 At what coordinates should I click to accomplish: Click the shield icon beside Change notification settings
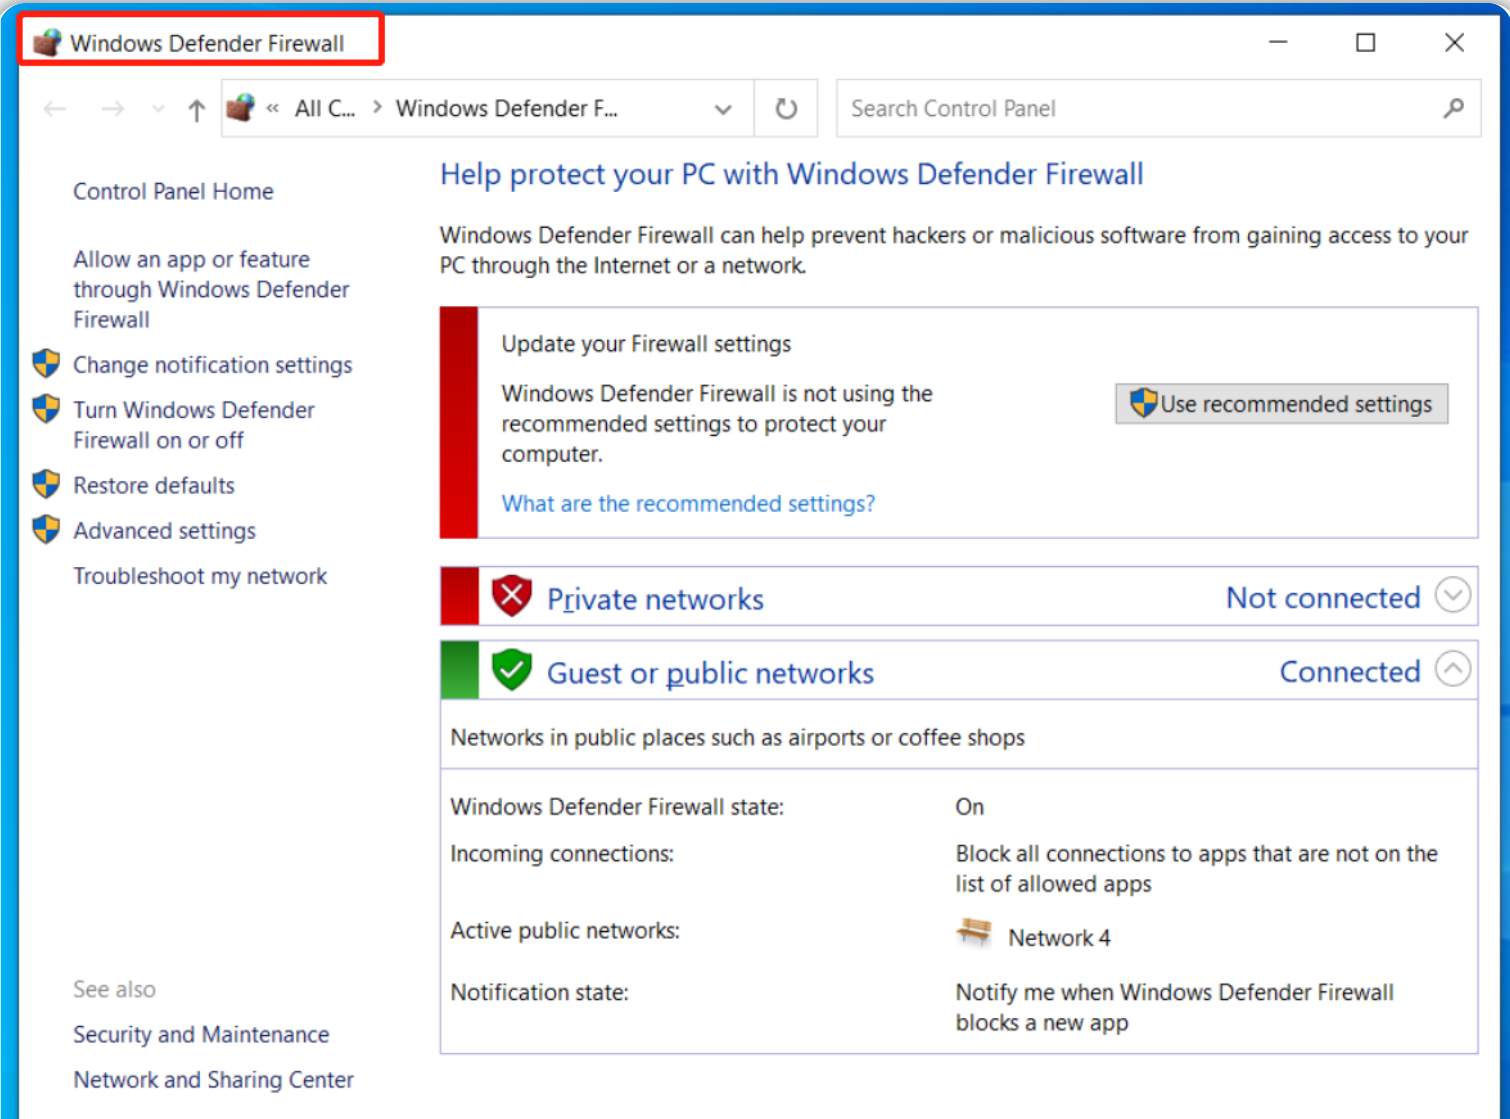pos(46,364)
